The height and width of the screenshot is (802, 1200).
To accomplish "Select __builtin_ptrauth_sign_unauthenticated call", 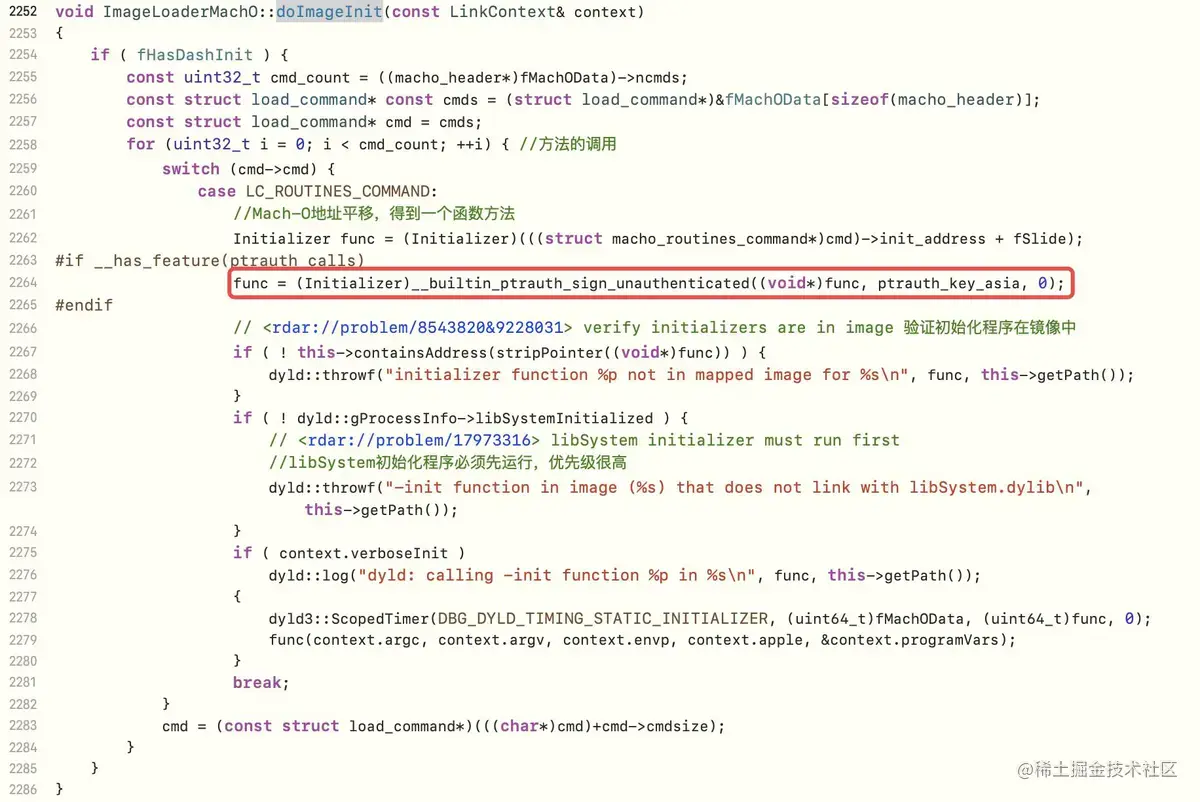I will 581,284.
